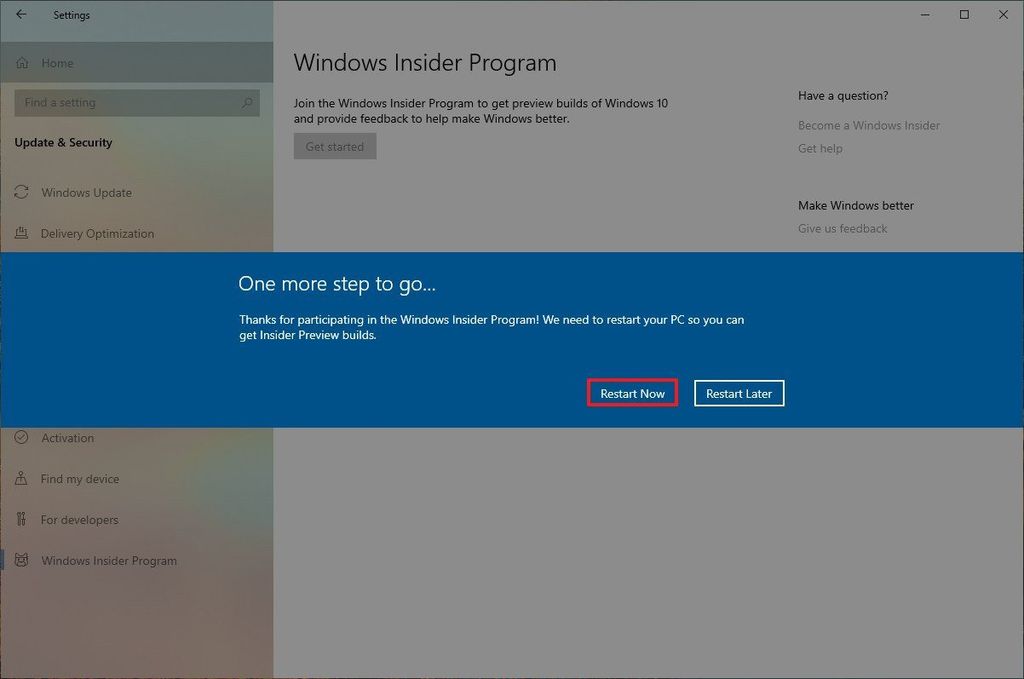Screen dimensions: 1024x679
Task: Click the search magnifier in Find a setting
Action: coord(246,102)
